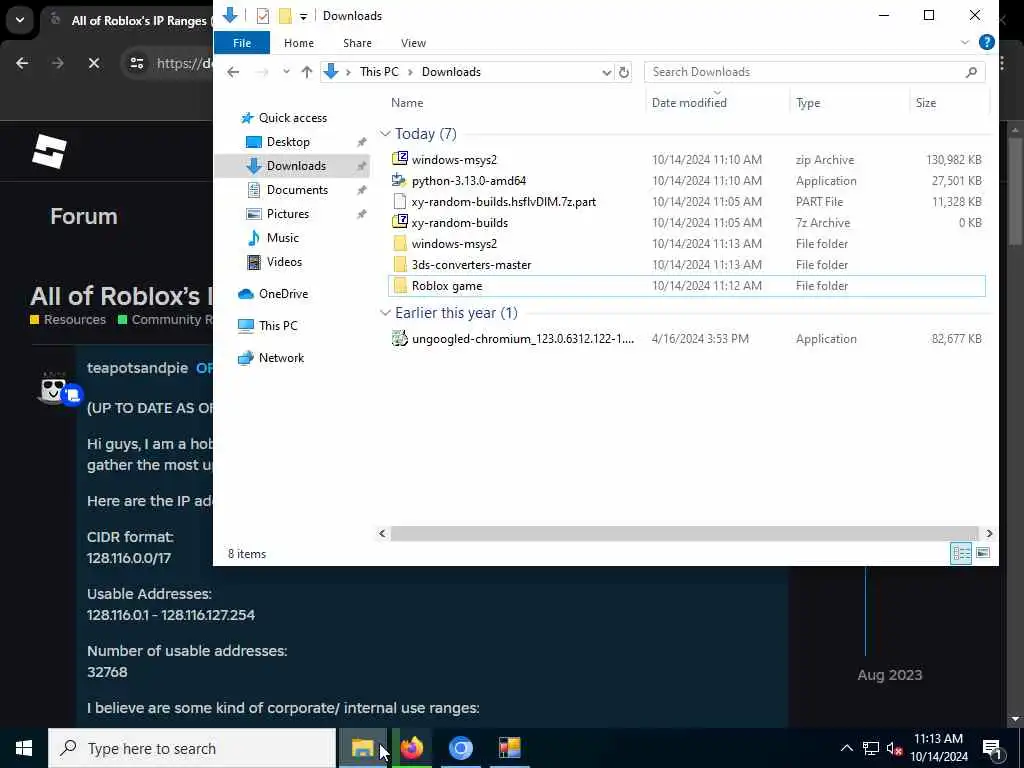The height and width of the screenshot is (768, 1024).
Task: Select the windows-msys2 folder icon
Action: coord(400,244)
